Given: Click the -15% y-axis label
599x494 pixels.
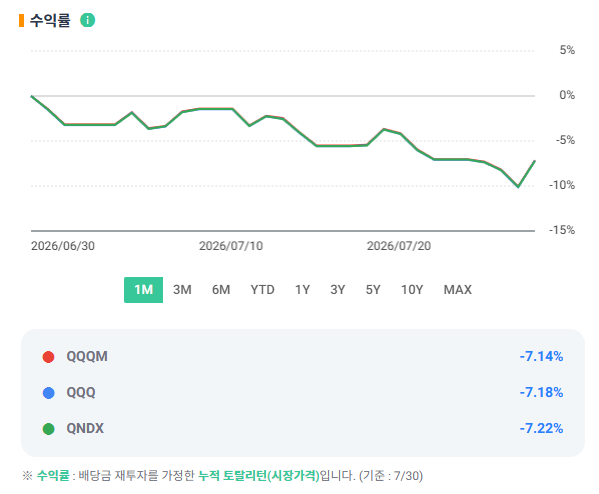Looking at the screenshot, I should (x=562, y=230).
